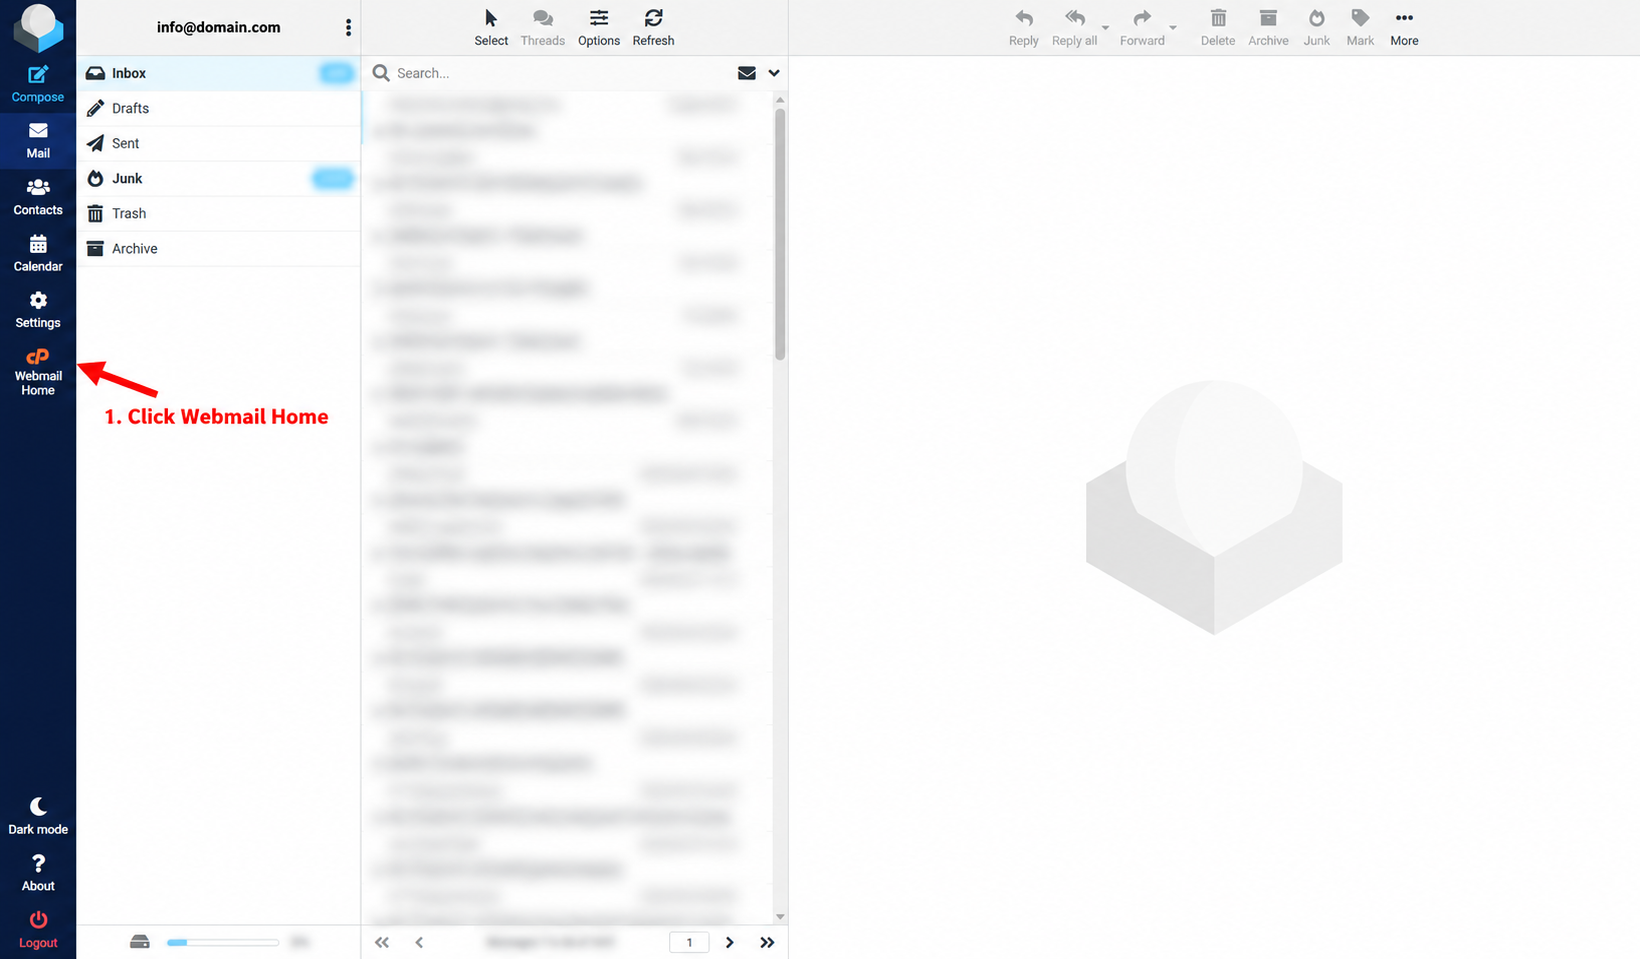Image resolution: width=1640 pixels, height=959 pixels.
Task: Click the message list scrollbar
Action: (780, 234)
